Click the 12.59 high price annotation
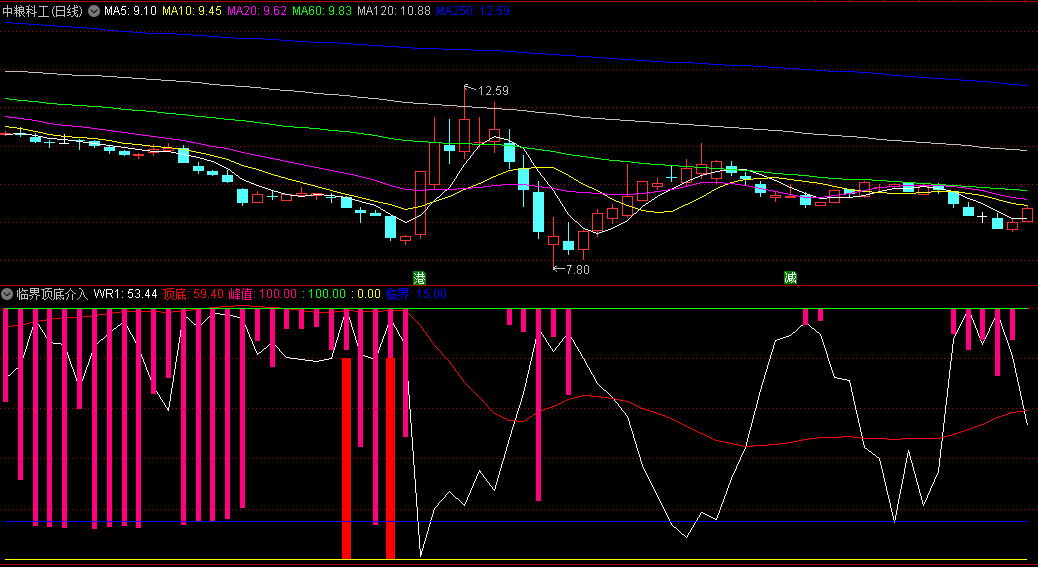The width and height of the screenshot is (1038, 567). coord(493,91)
